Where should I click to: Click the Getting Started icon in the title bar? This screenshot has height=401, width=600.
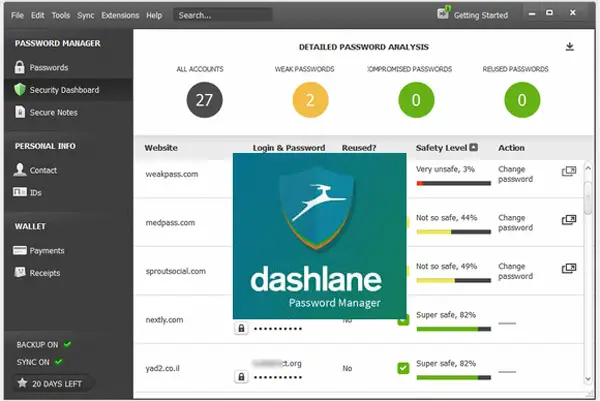point(443,13)
